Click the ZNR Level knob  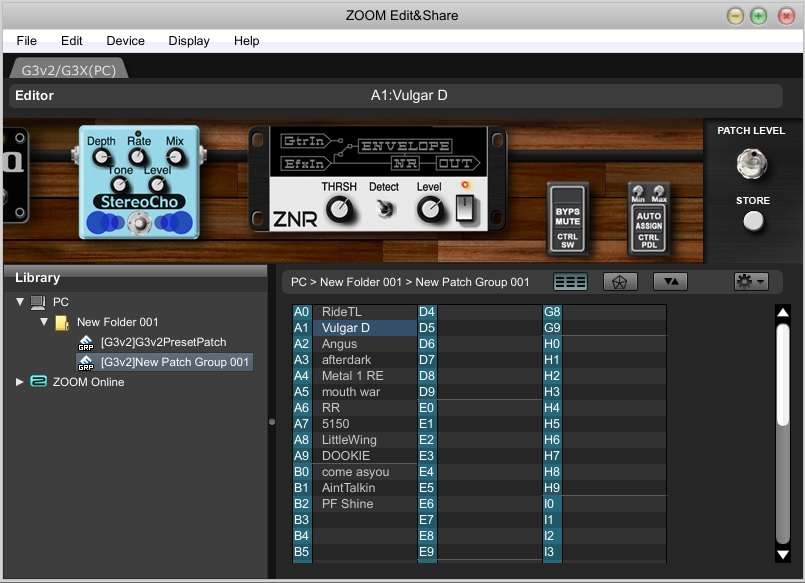pos(429,209)
